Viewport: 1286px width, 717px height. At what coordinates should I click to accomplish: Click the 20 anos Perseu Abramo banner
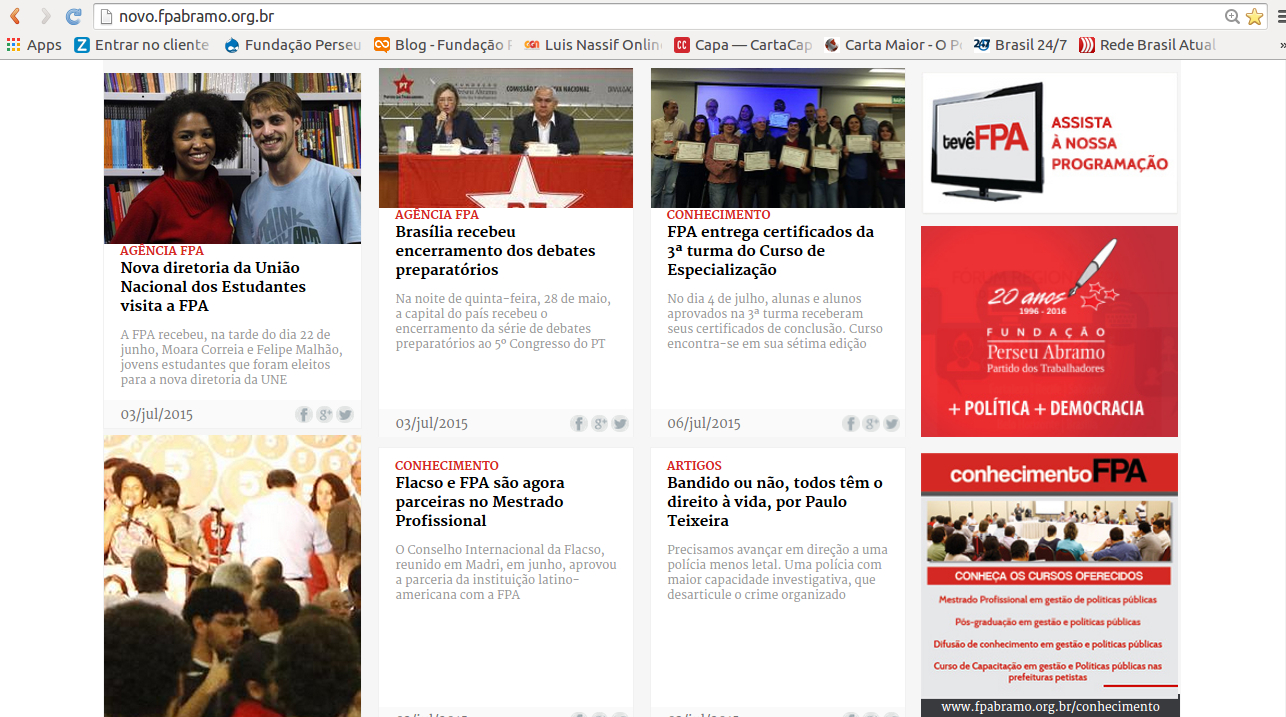[1049, 331]
